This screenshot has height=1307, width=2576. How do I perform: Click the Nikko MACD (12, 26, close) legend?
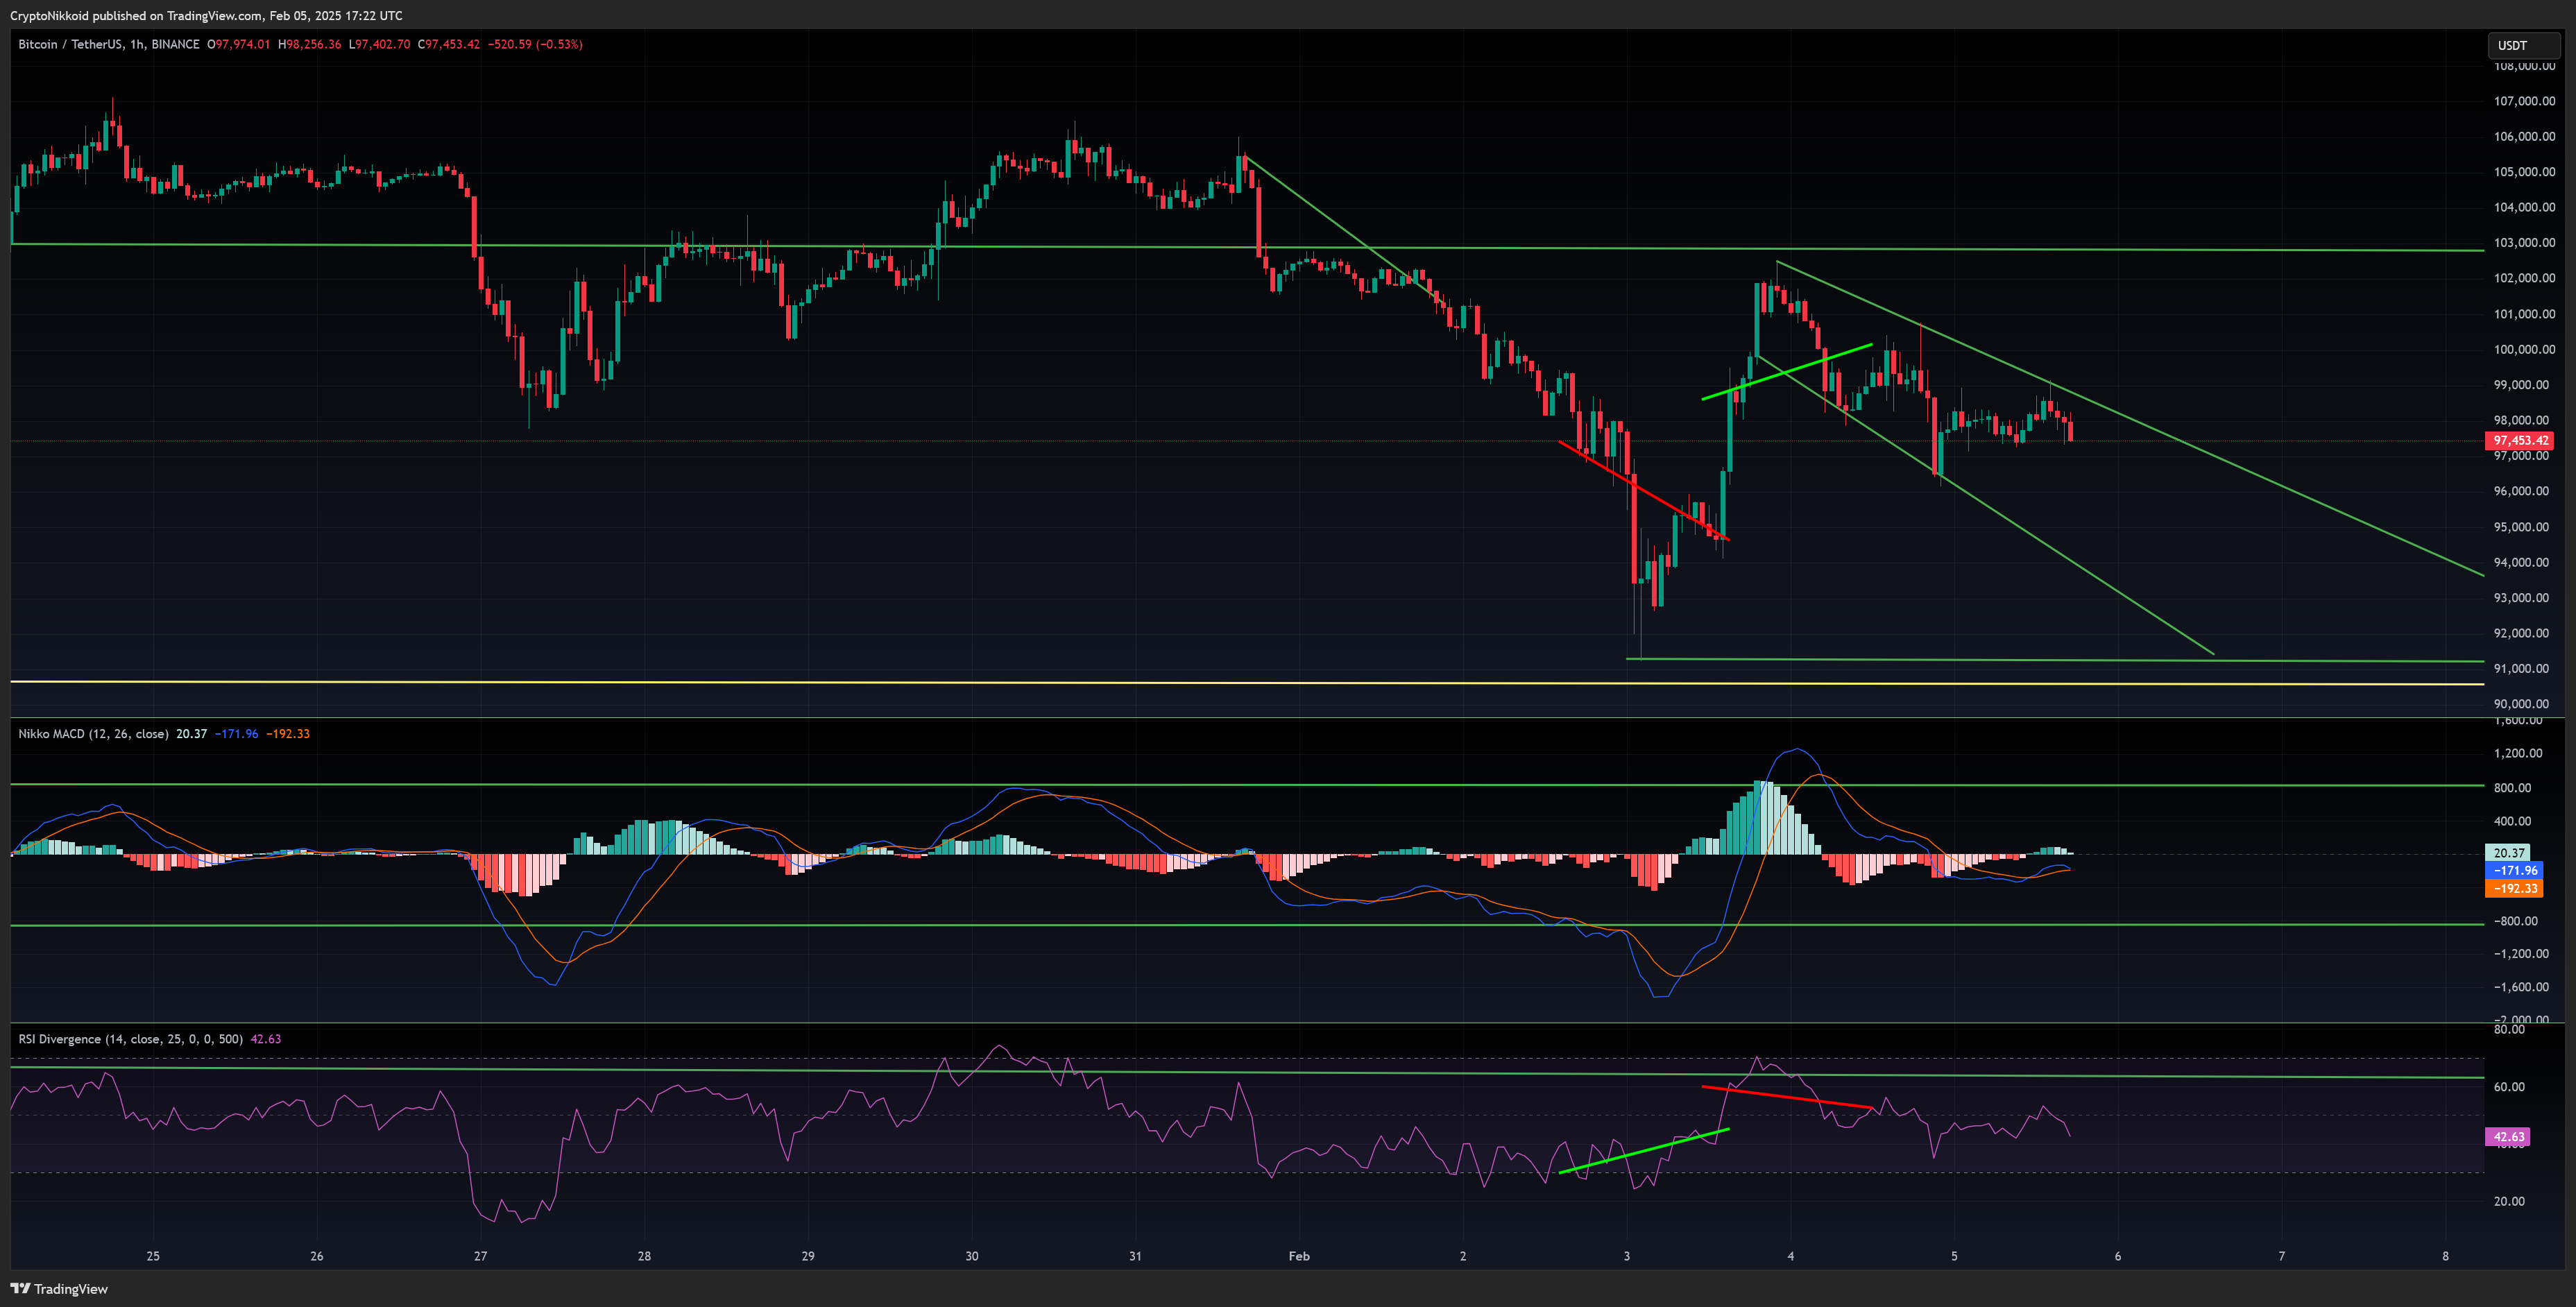click(x=93, y=734)
